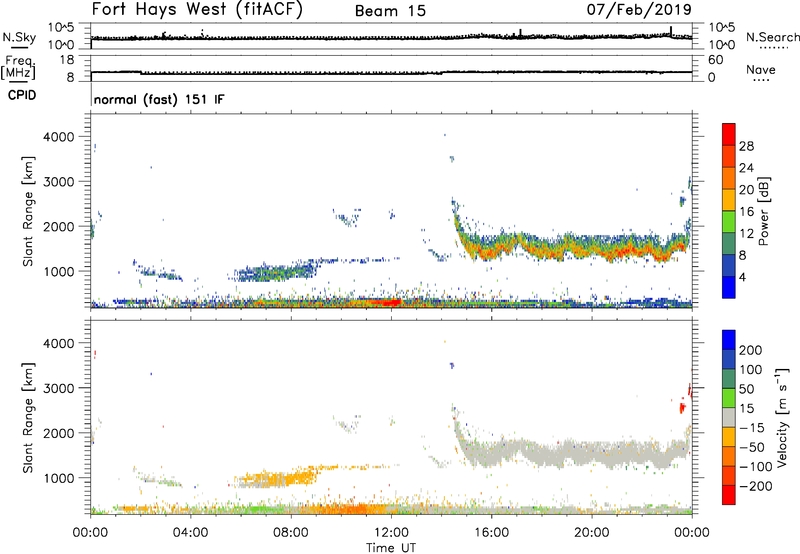
Task: Click the '16:00' time tick label
Action: 491,533
